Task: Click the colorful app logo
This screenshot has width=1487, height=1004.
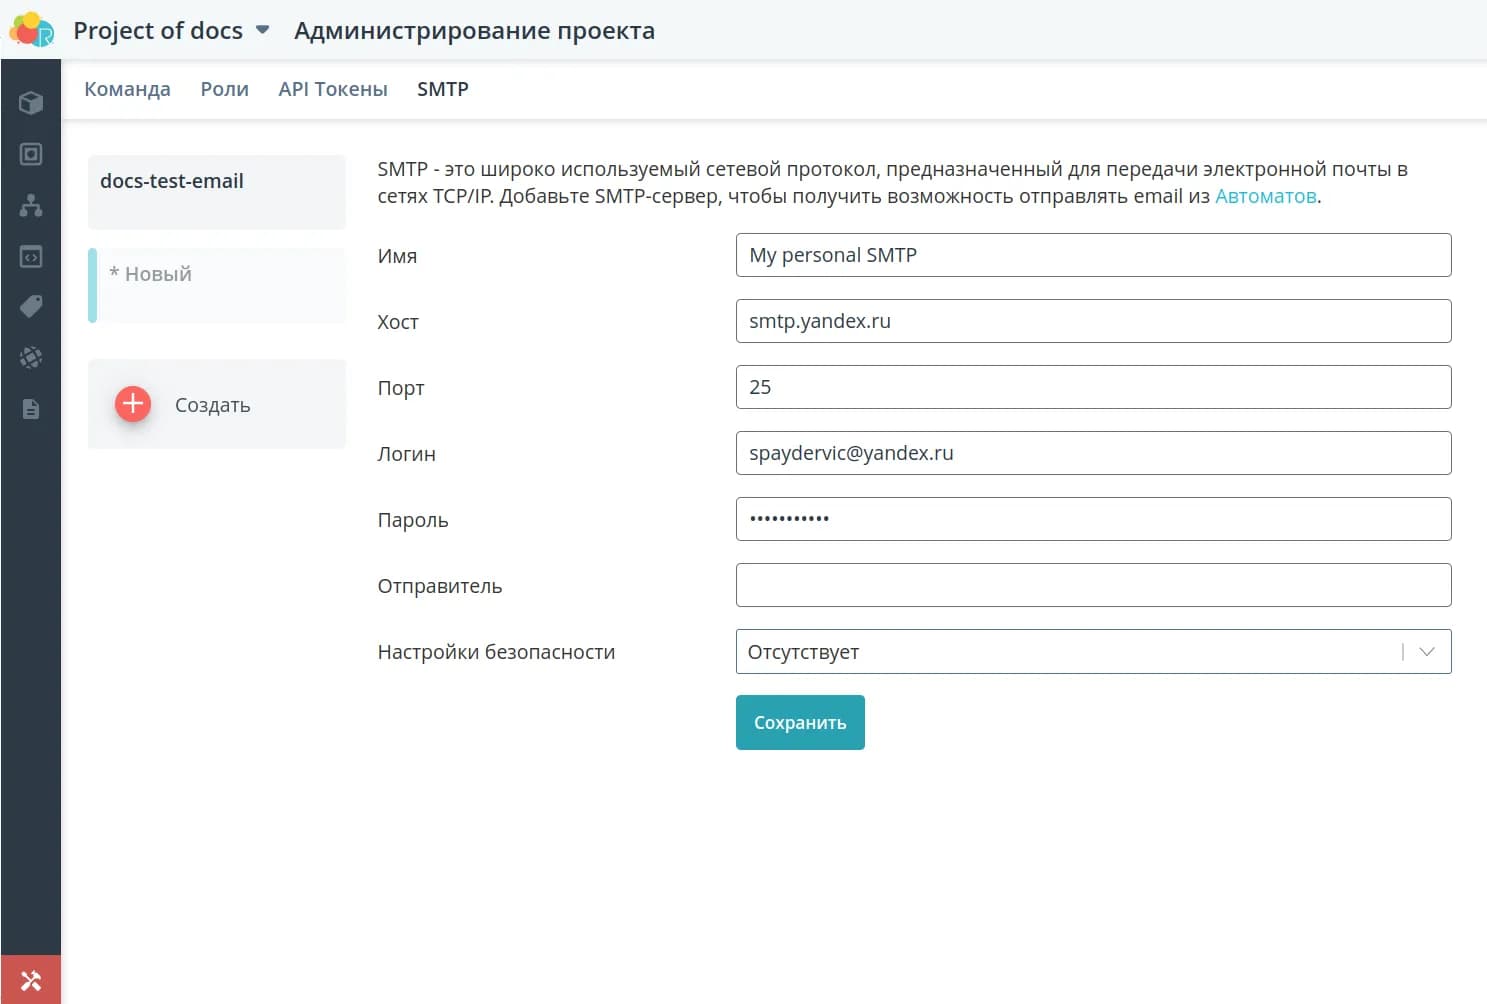Action: coord(32,30)
